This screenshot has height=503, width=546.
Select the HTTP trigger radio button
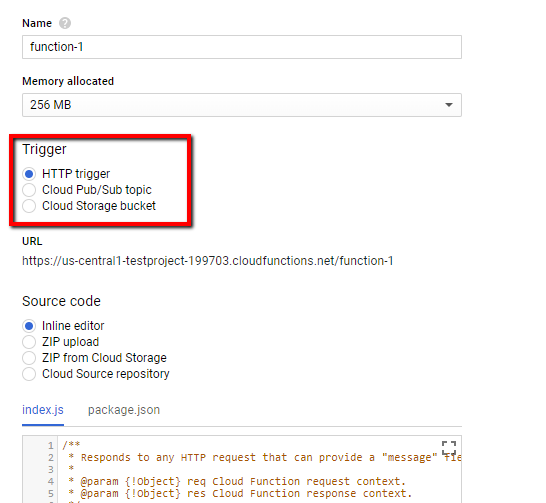(29, 174)
